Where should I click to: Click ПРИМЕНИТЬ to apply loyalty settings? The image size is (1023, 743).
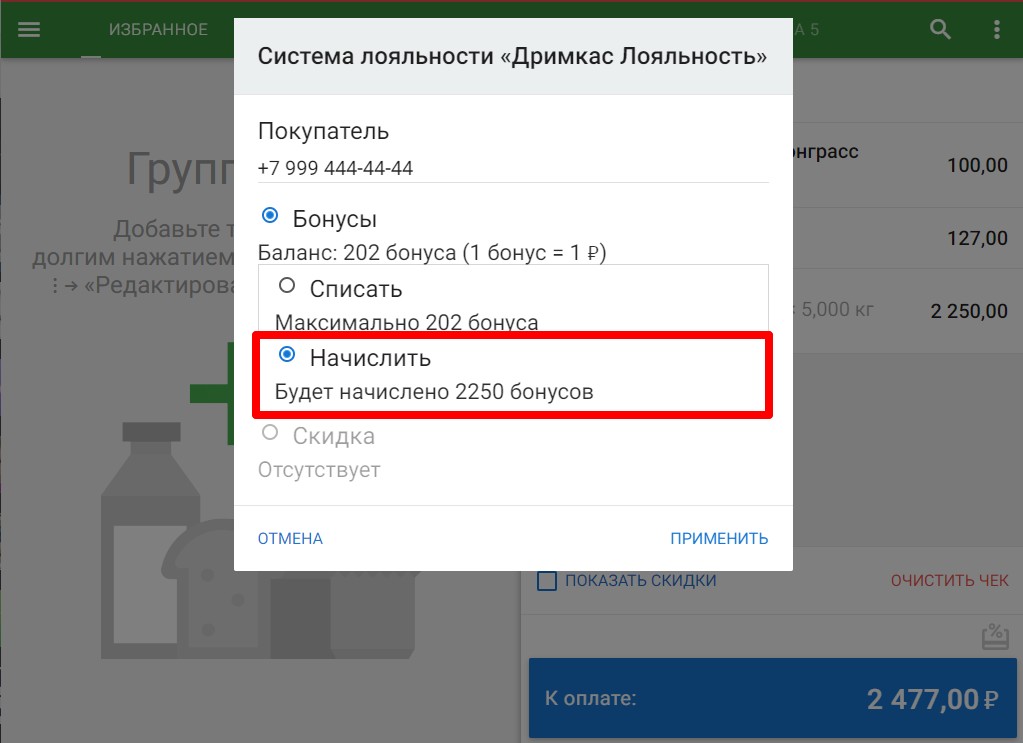click(x=719, y=539)
